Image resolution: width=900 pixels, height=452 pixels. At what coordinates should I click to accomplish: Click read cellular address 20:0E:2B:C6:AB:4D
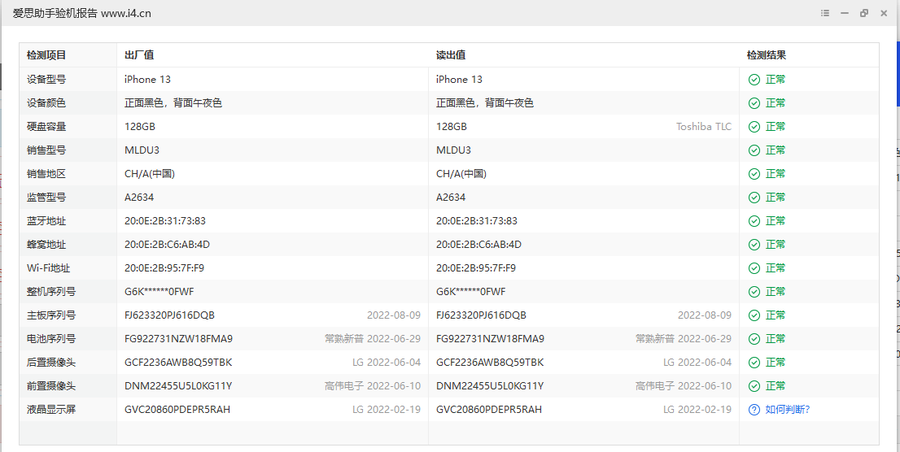tap(479, 244)
